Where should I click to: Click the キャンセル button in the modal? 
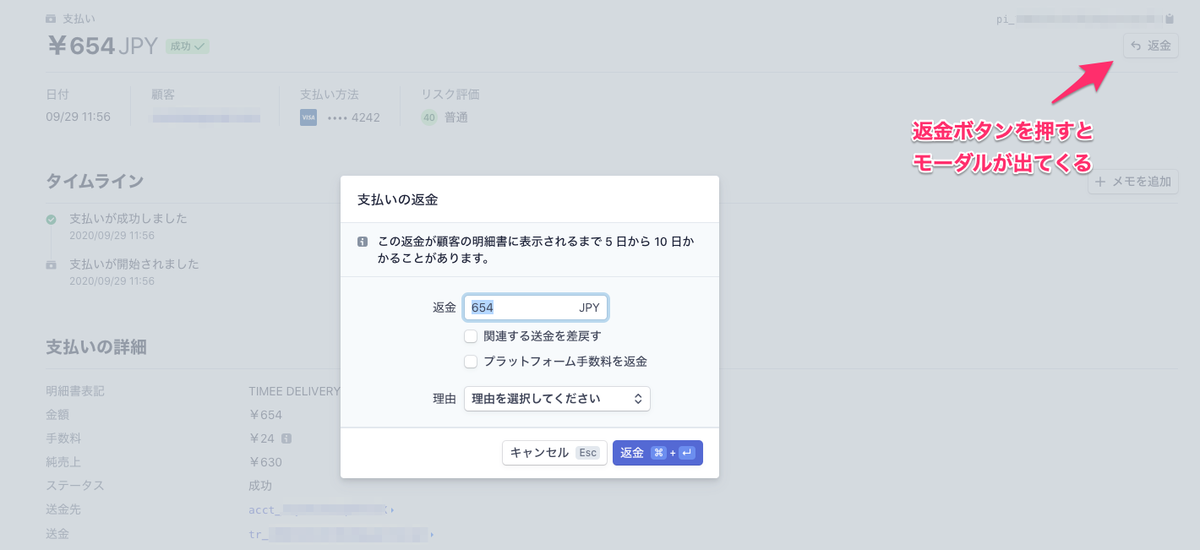pyautogui.click(x=554, y=453)
